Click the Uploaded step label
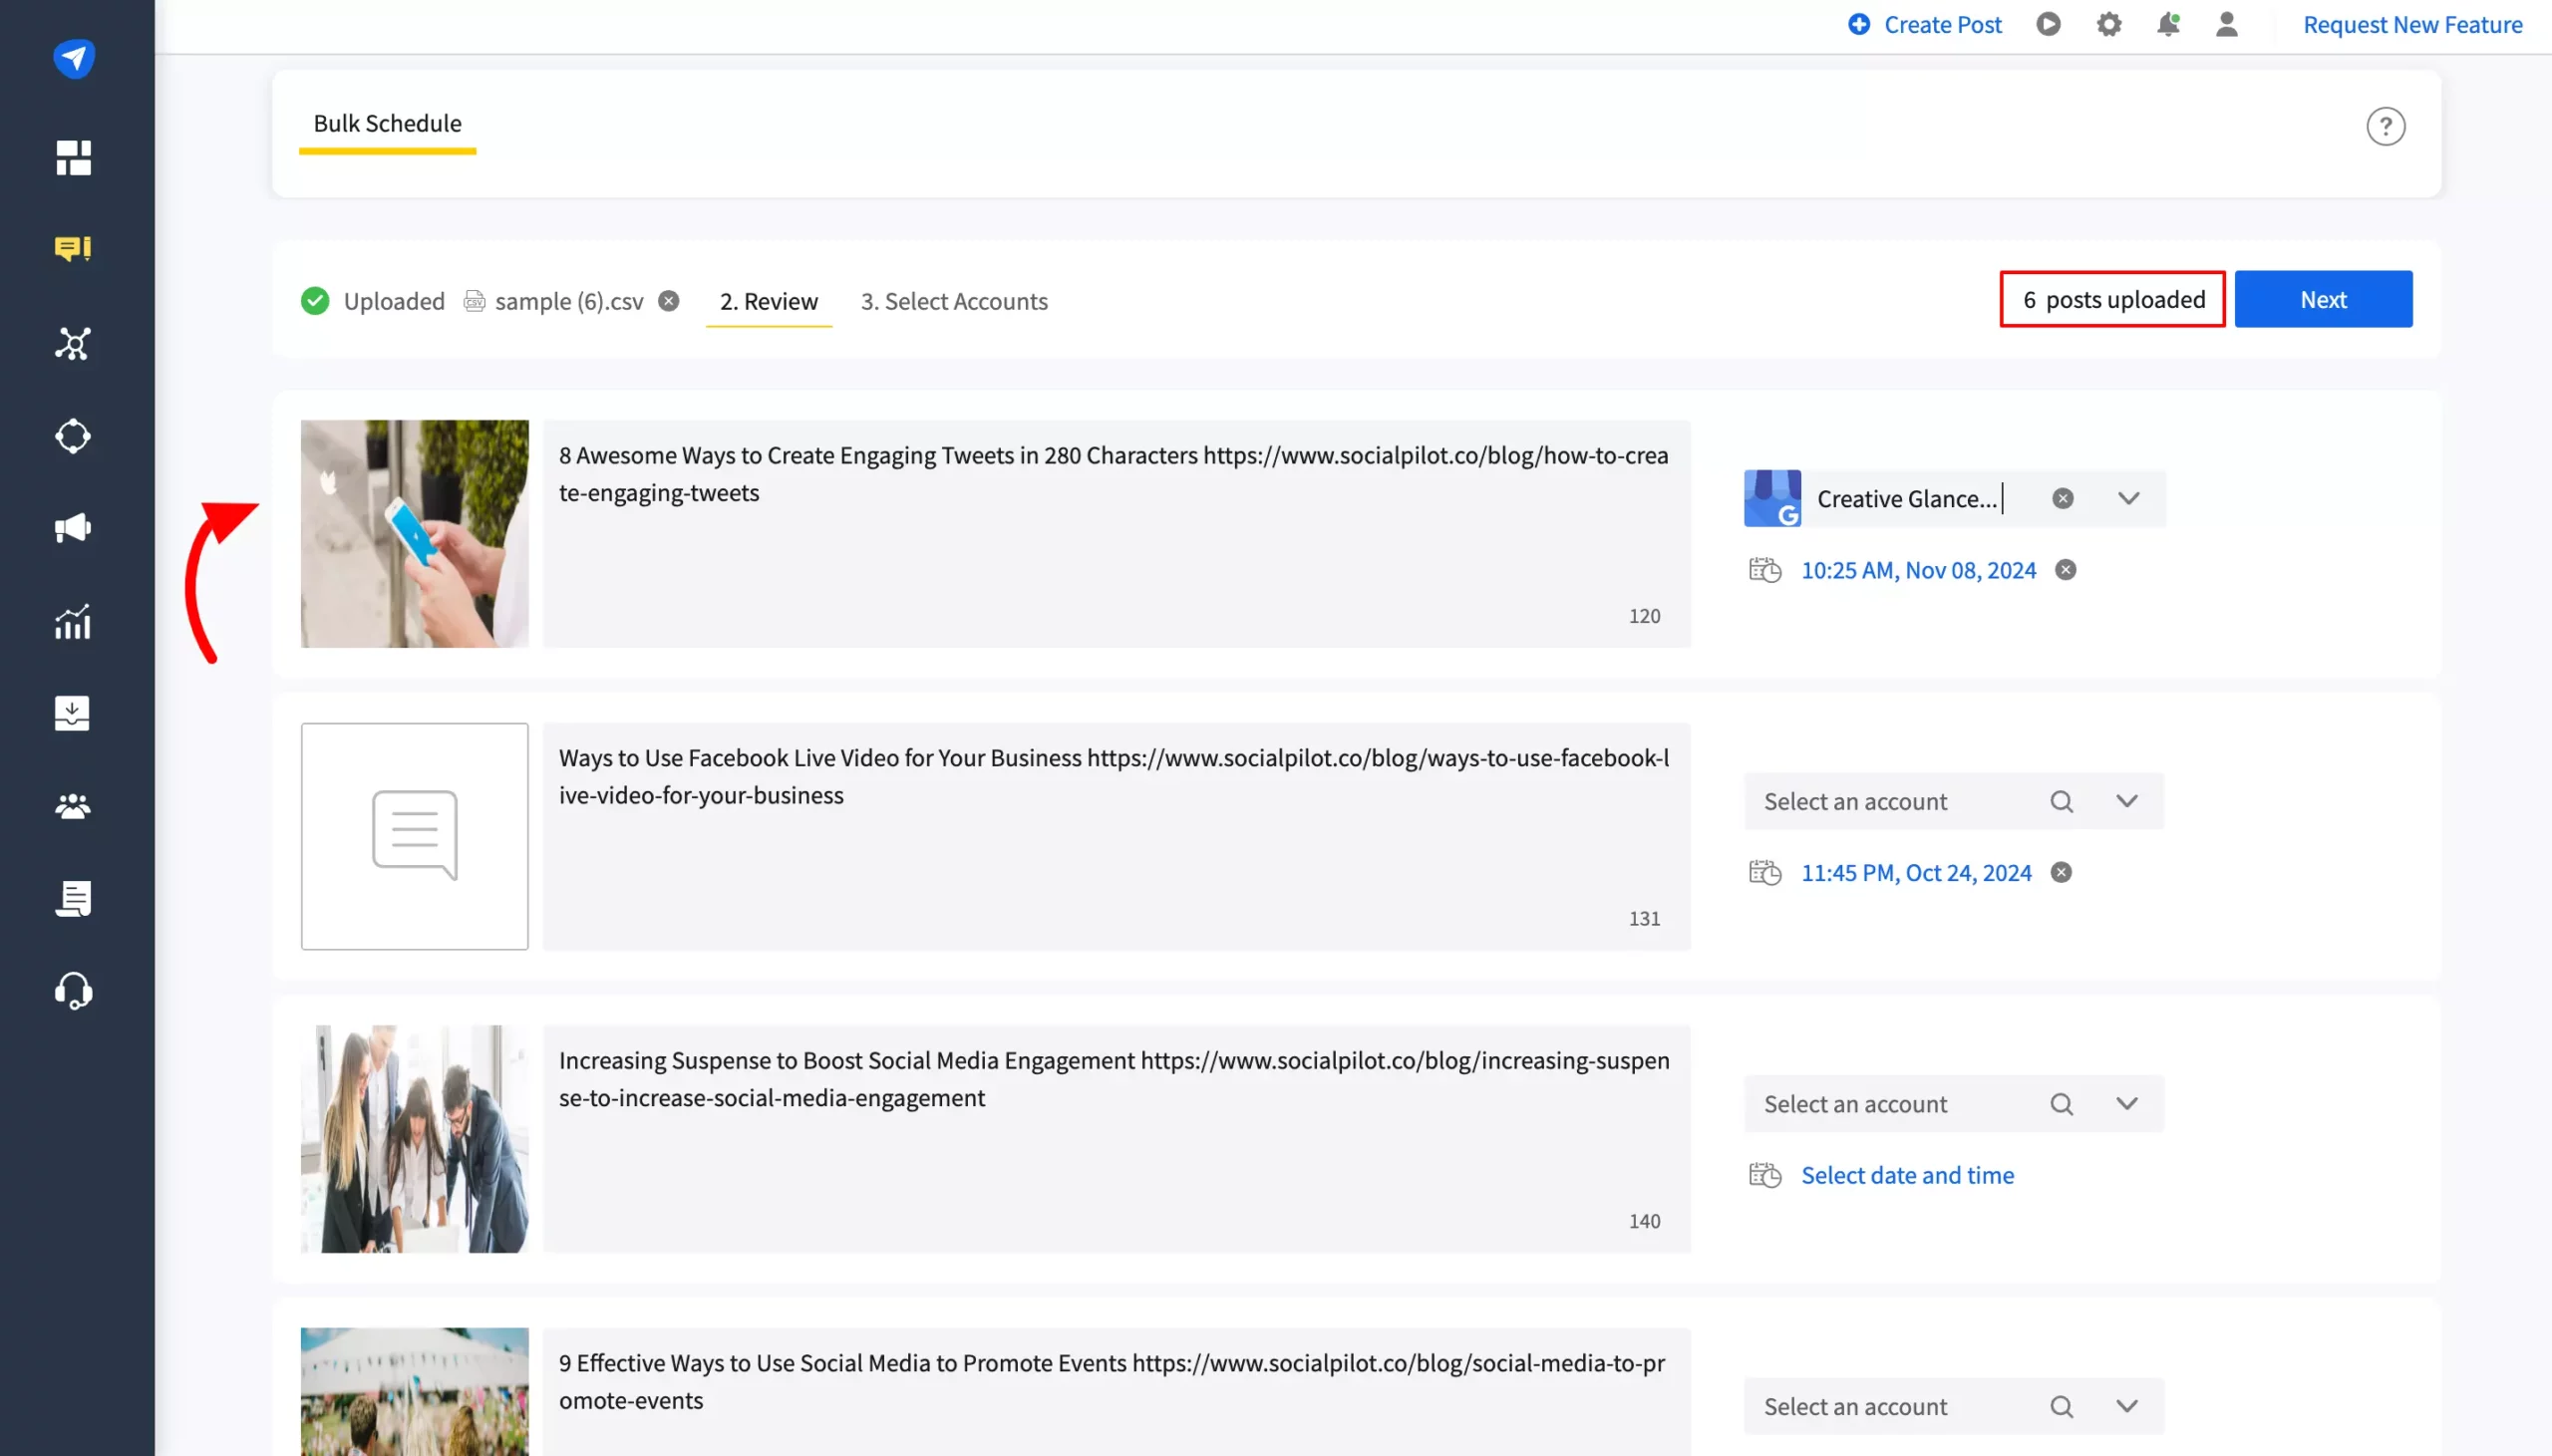The image size is (2552, 1456). pos(394,301)
